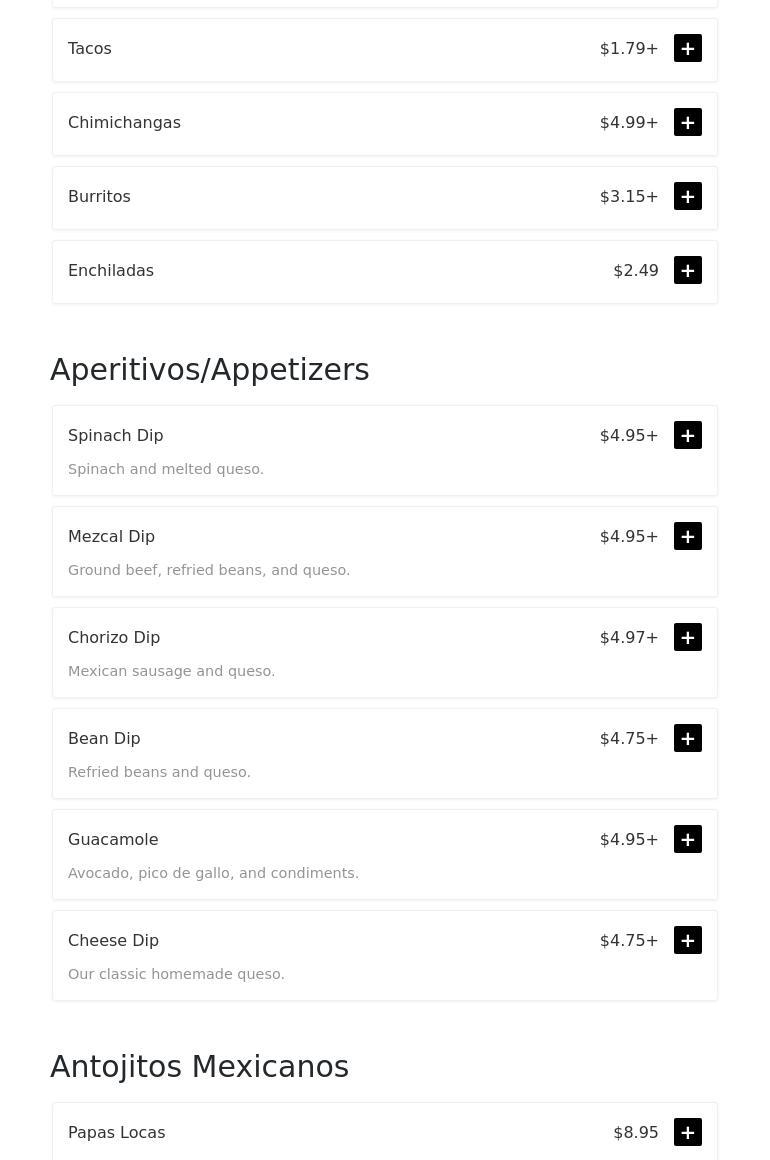Image resolution: width=770 pixels, height=1160 pixels.
Task: Click the Bean Dip plus icon
Action: (688, 739)
